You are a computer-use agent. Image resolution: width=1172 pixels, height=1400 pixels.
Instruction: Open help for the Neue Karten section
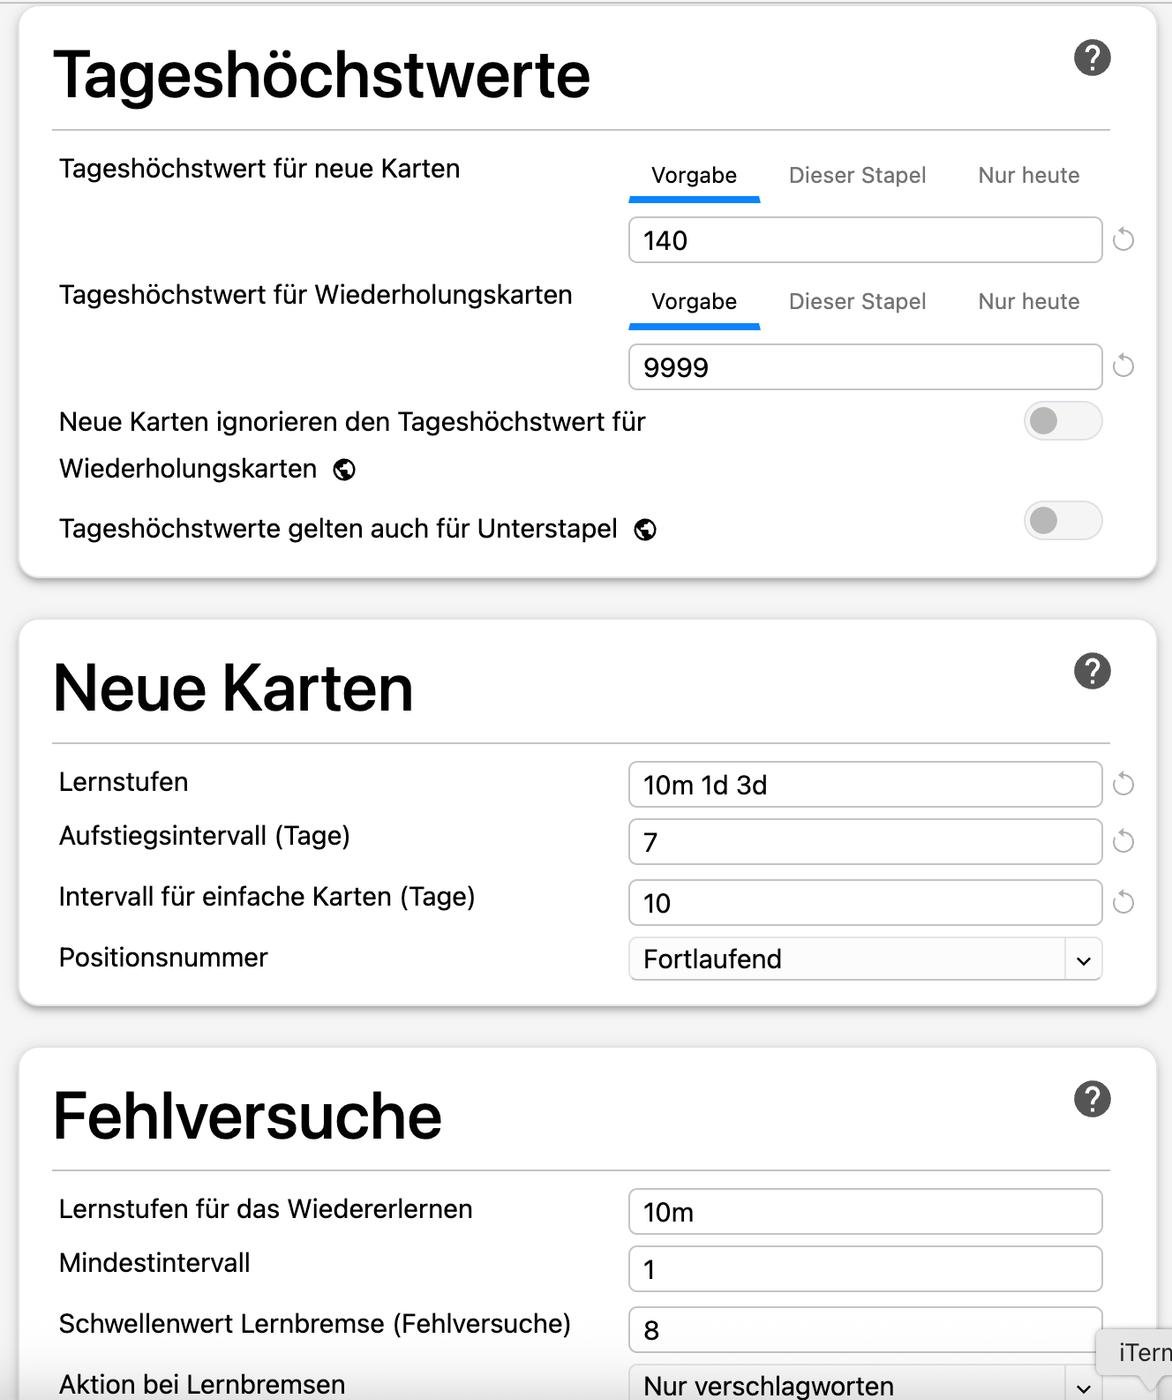point(1092,671)
